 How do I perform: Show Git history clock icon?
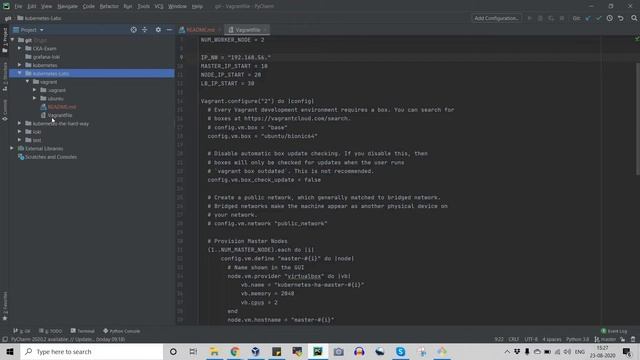click(x=609, y=18)
